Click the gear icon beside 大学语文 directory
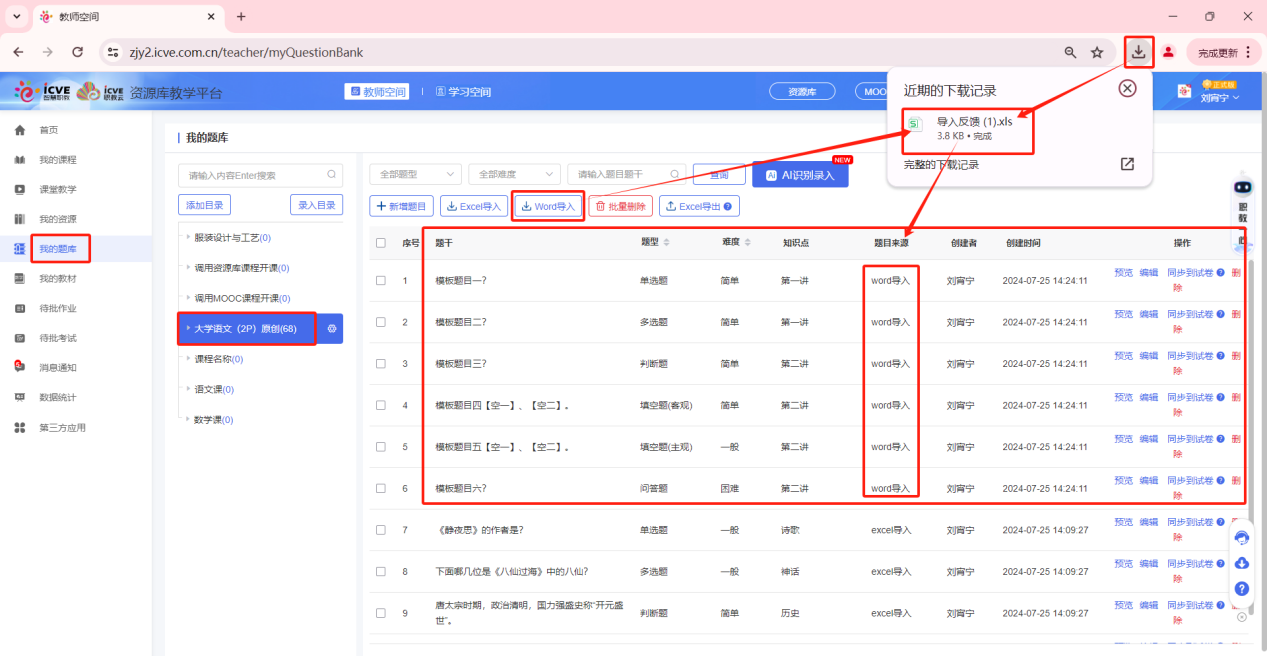Screen dimensions: 1267x656 (333, 328)
